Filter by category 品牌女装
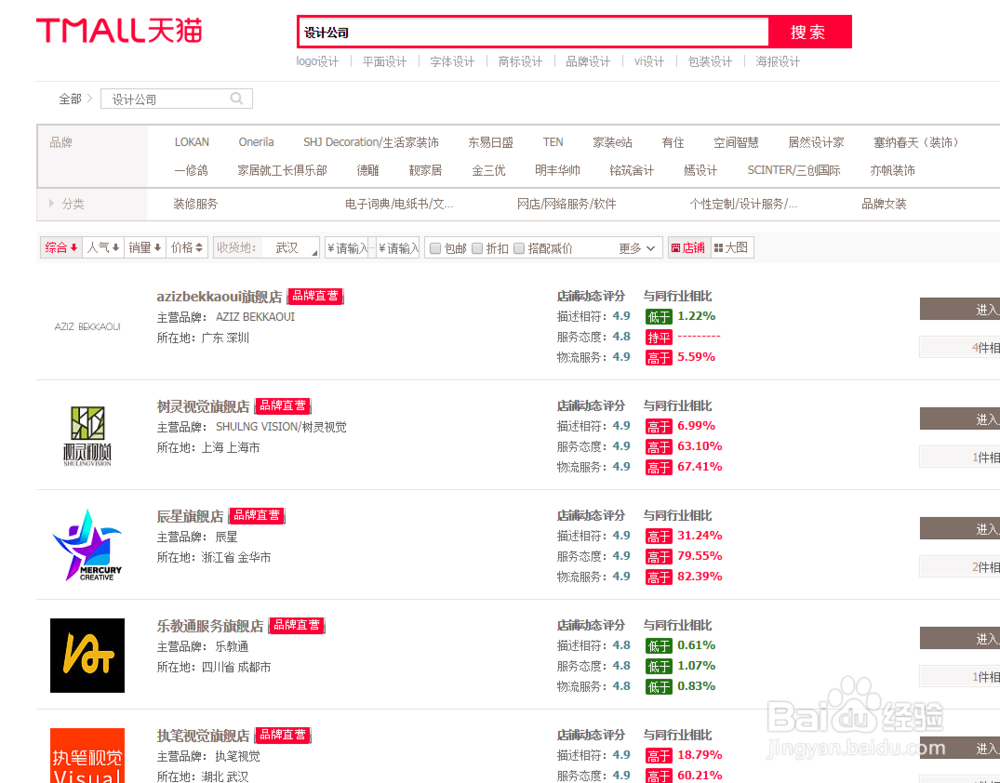Viewport: 1000px width, 783px height. 884,204
